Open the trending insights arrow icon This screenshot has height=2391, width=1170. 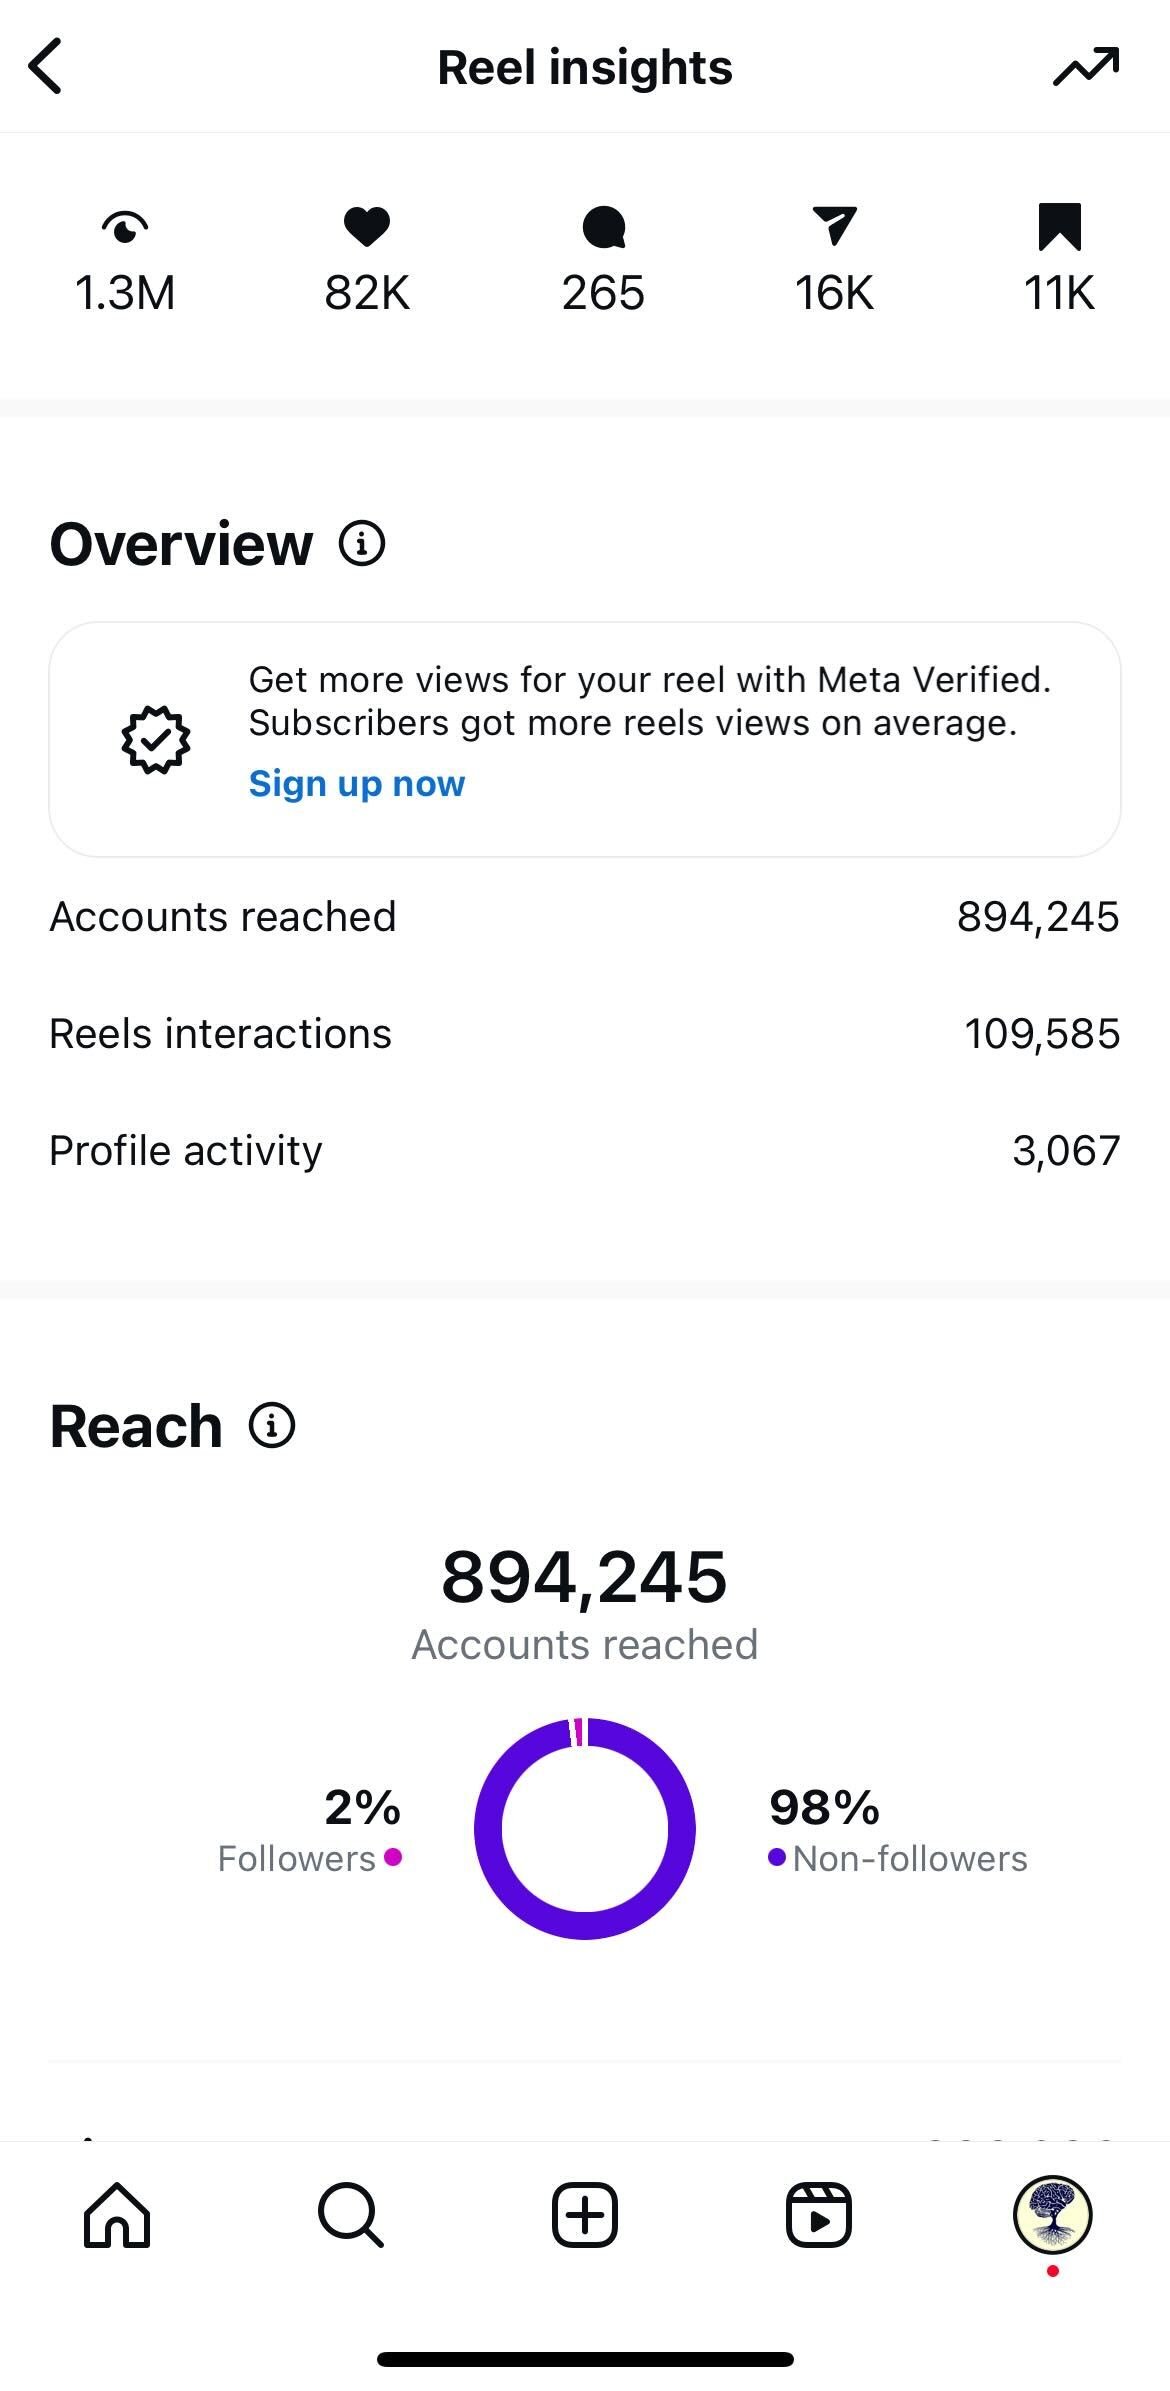[1086, 67]
